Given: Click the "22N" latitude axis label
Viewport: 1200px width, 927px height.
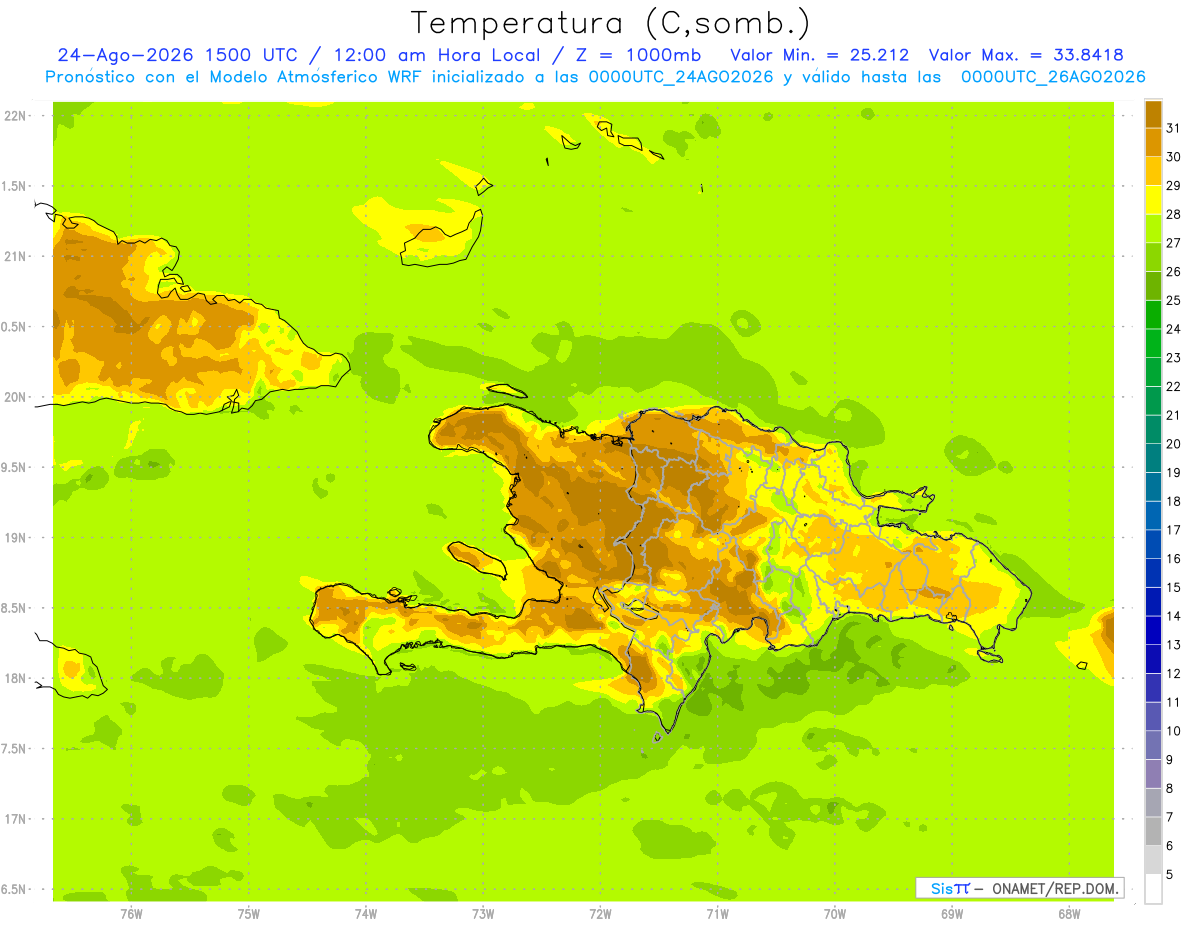Looking at the screenshot, I should click(x=14, y=116).
